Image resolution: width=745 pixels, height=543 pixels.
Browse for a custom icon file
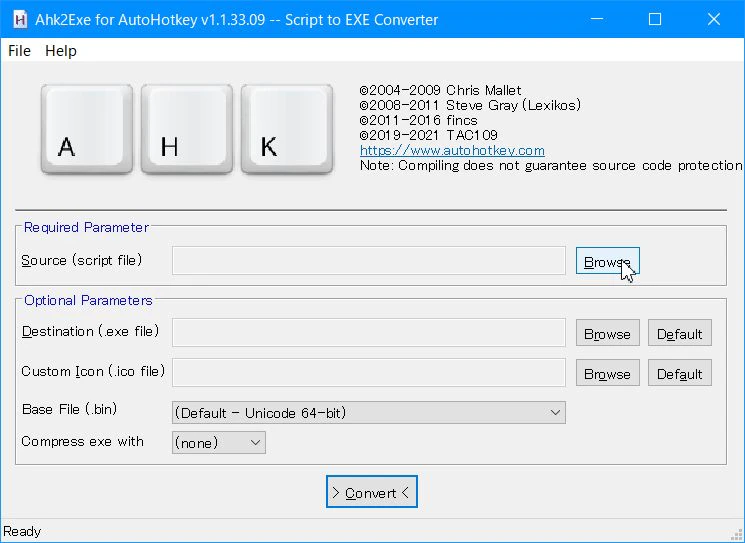[x=608, y=373]
